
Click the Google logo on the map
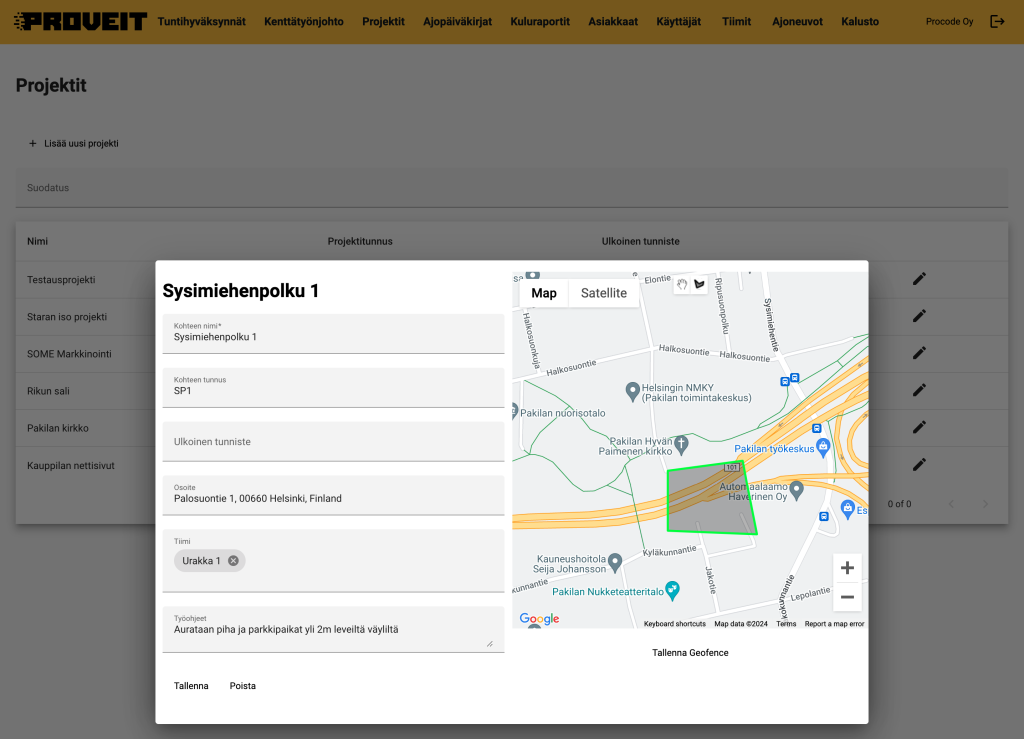point(539,618)
